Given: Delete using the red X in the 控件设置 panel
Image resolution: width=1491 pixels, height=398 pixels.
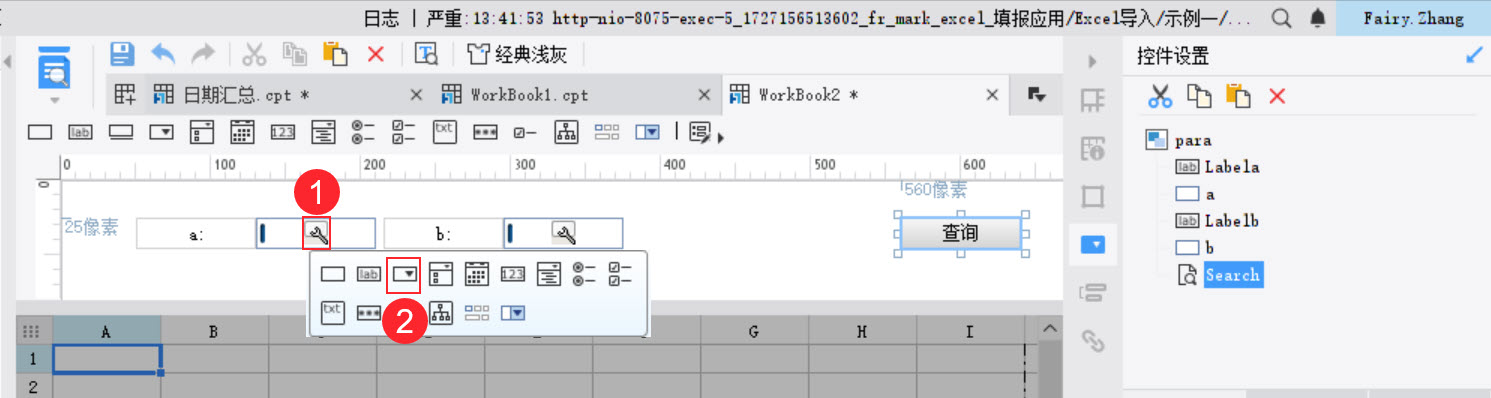Looking at the screenshot, I should click(x=1277, y=96).
